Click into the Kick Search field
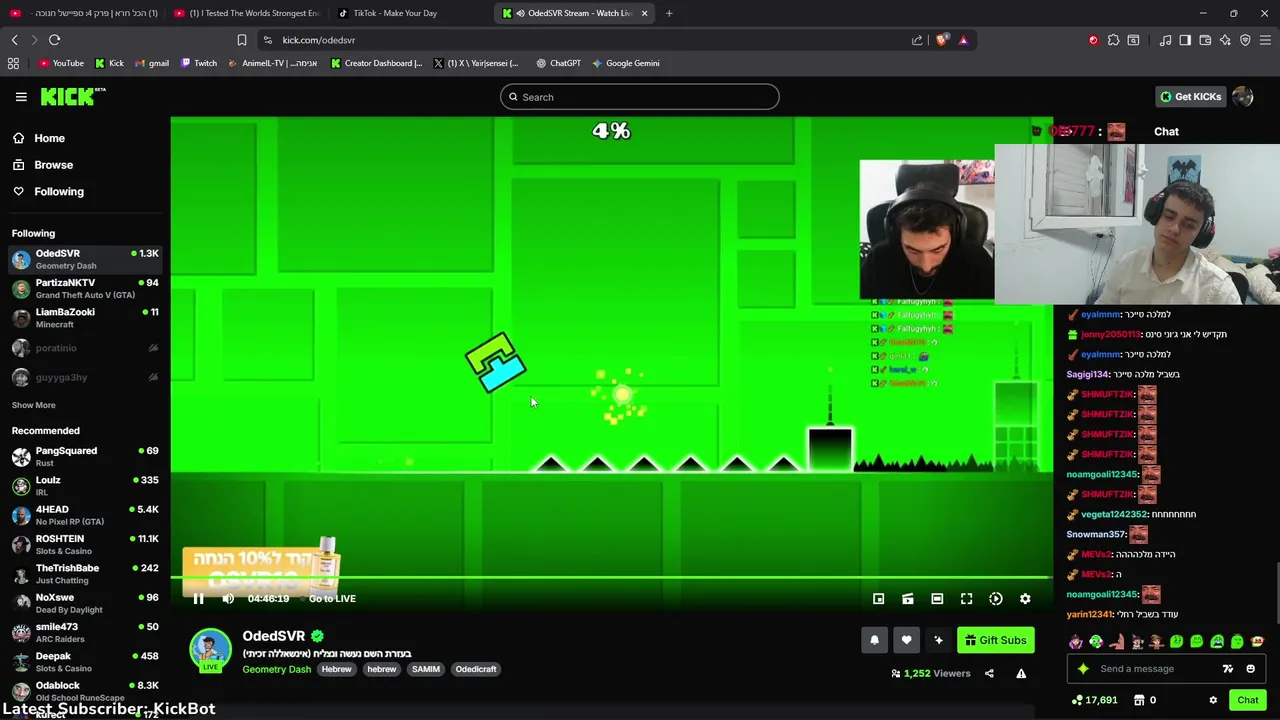 pos(640,97)
